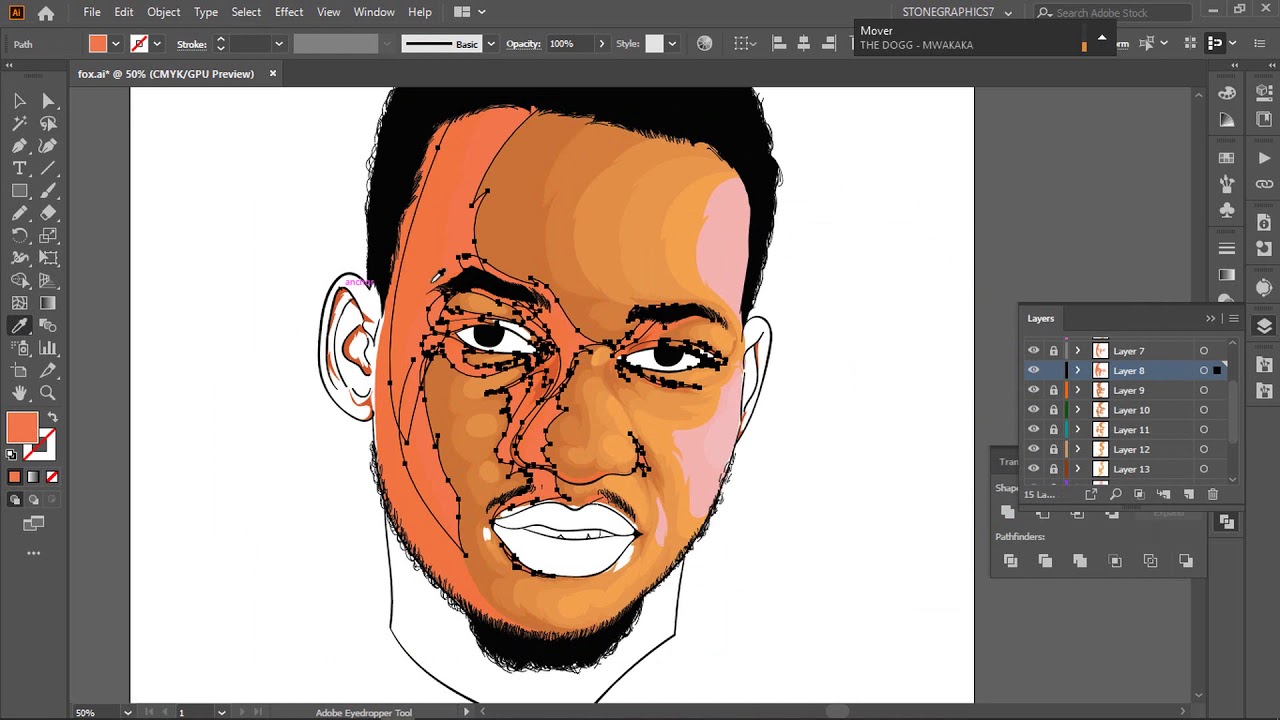Viewport: 1280px width, 720px height.
Task: Collapse the Layers panel with double arrows
Action: pyautogui.click(x=1210, y=318)
